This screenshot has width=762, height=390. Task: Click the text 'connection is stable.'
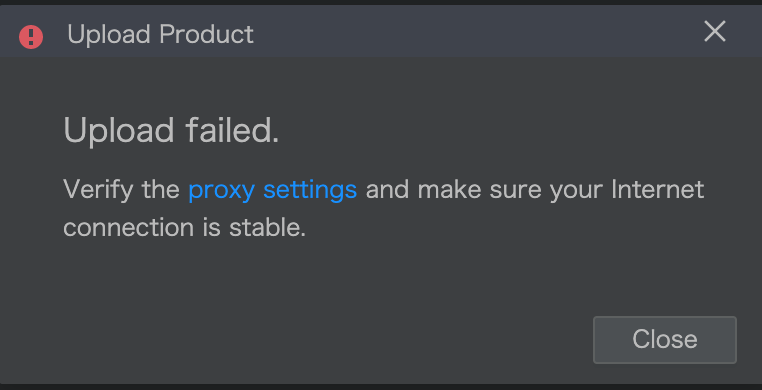coord(185,227)
